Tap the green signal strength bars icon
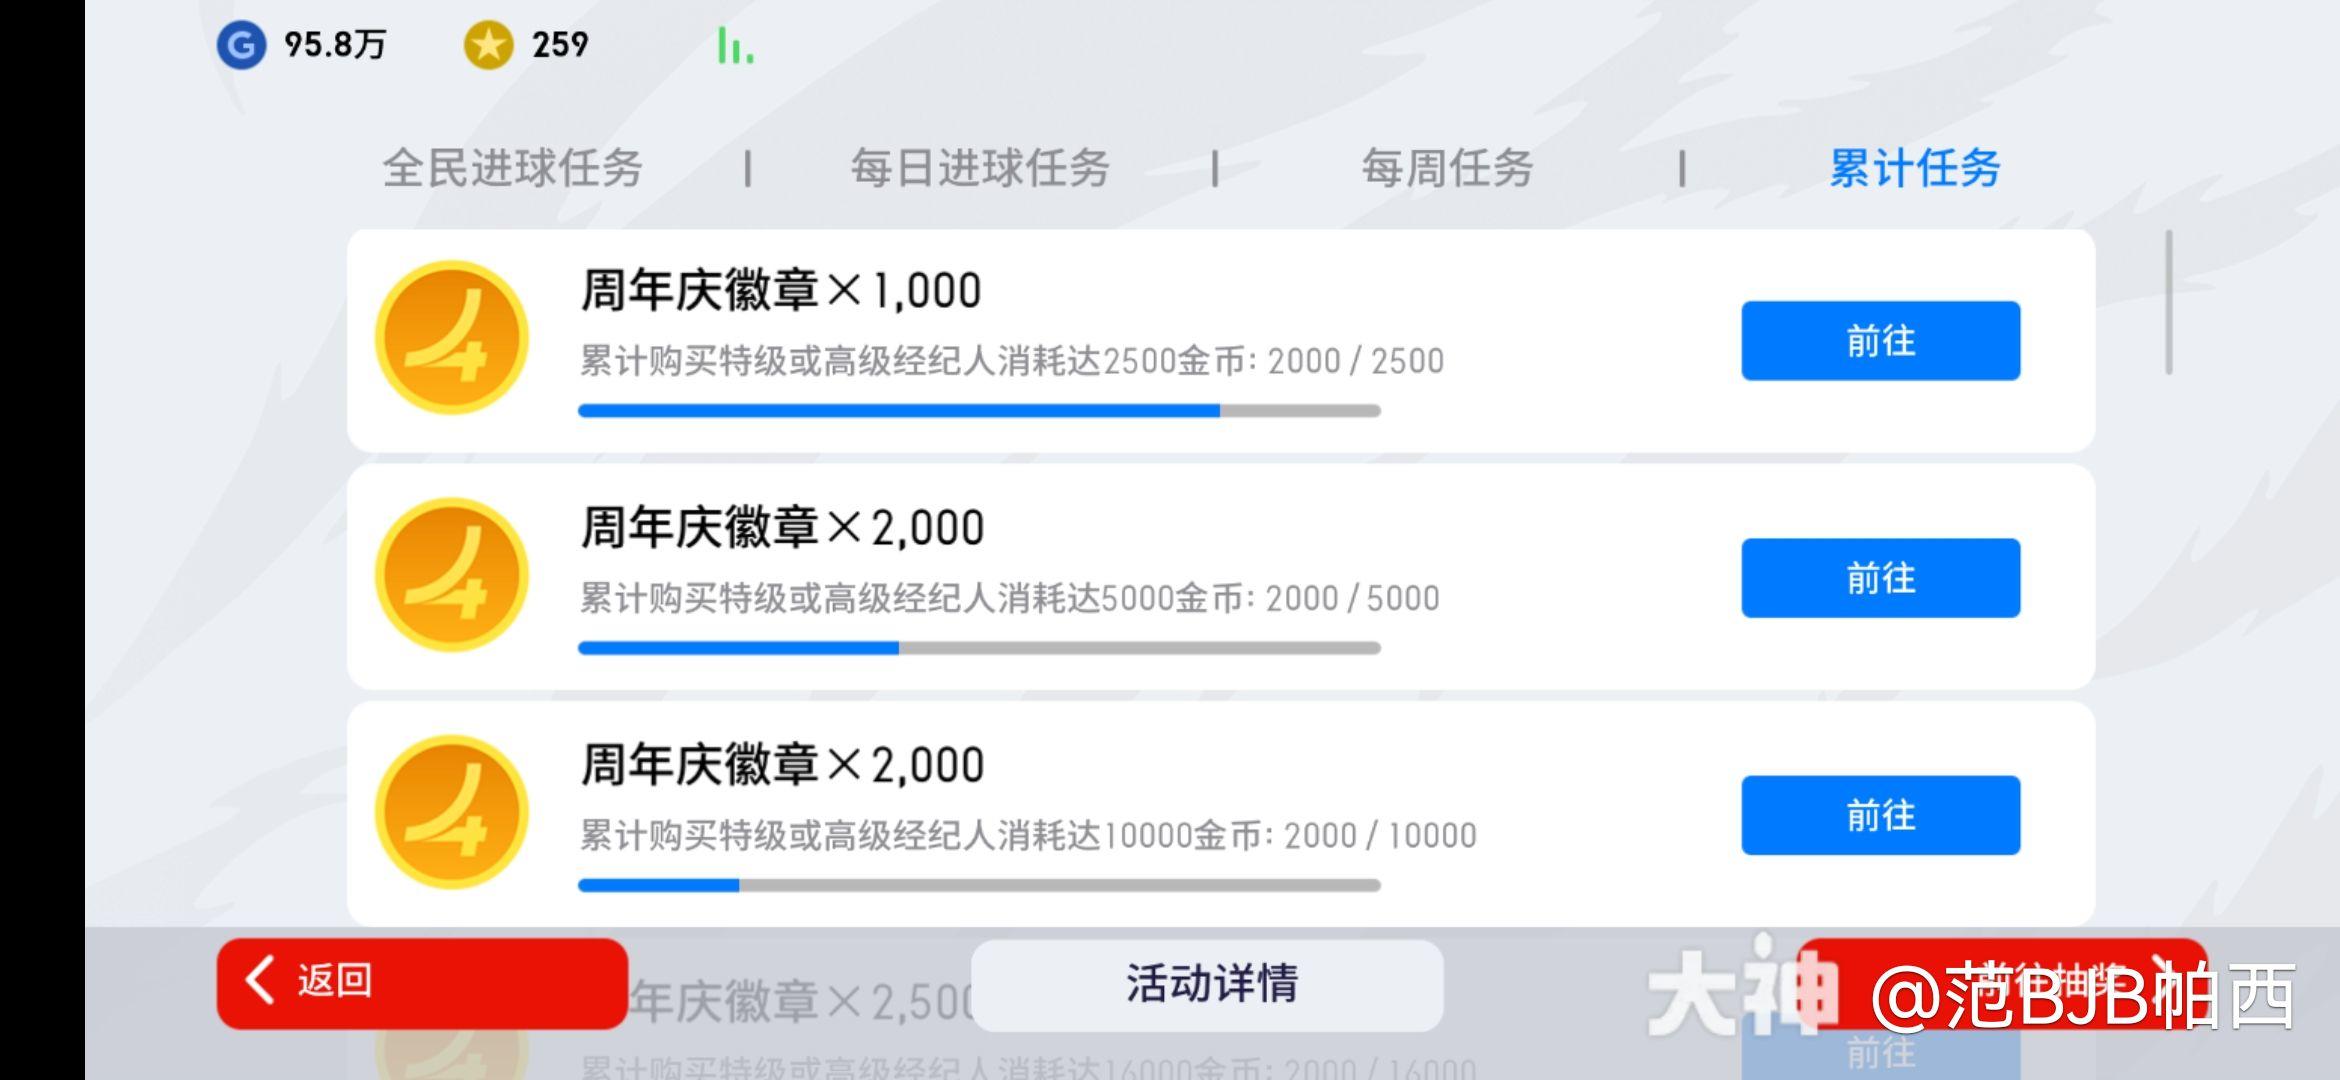The height and width of the screenshot is (1080, 2340). click(x=735, y=46)
